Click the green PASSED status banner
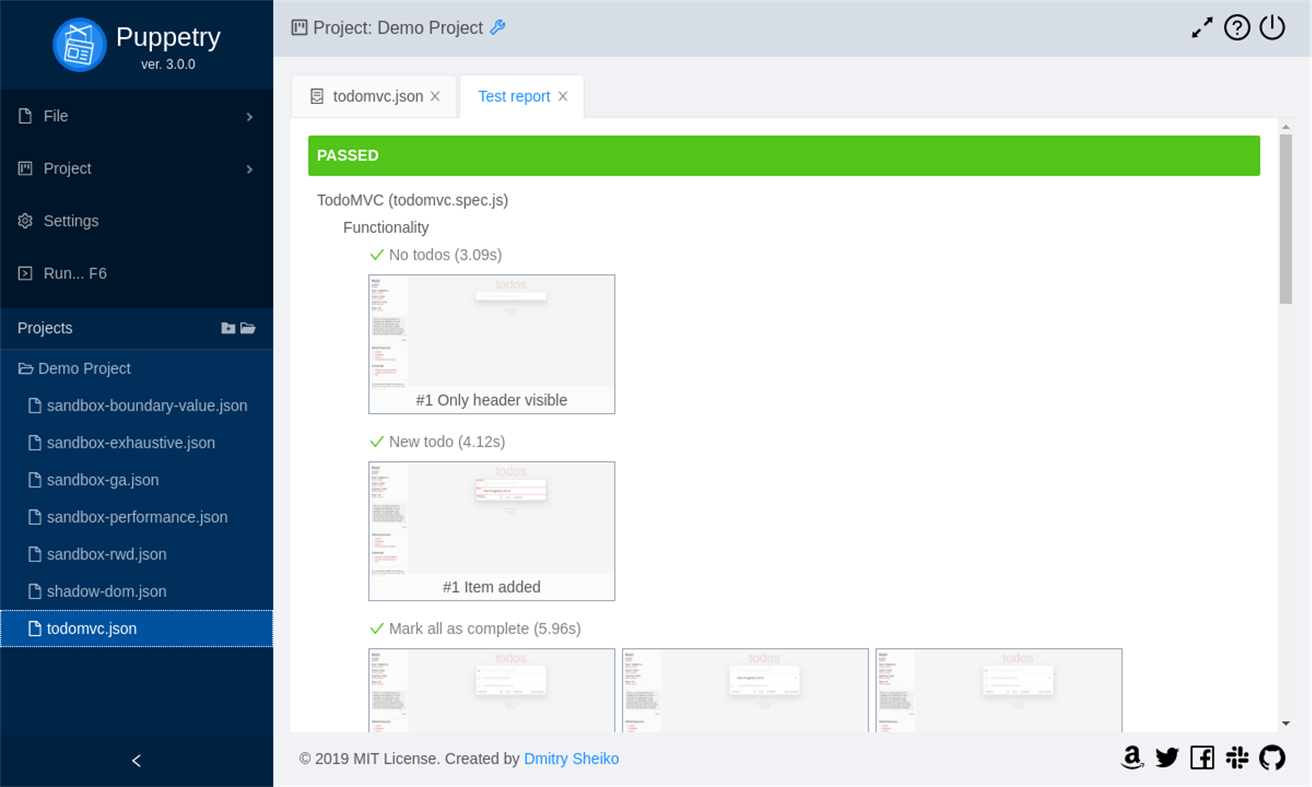This screenshot has width=1312, height=787. click(x=784, y=156)
